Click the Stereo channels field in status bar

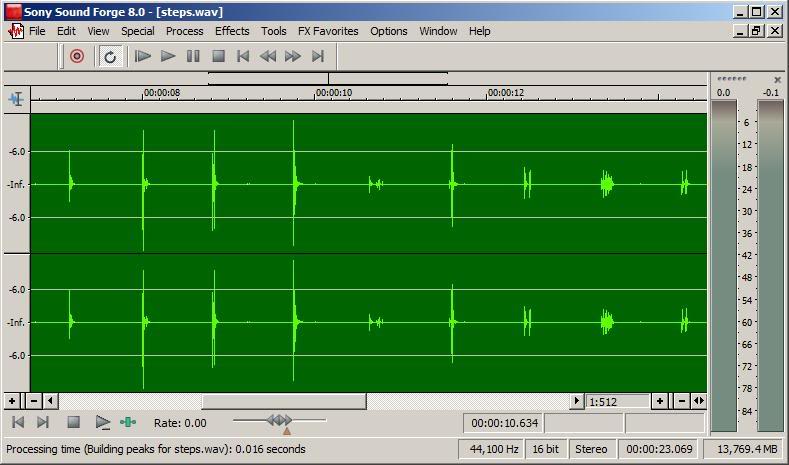pos(591,449)
